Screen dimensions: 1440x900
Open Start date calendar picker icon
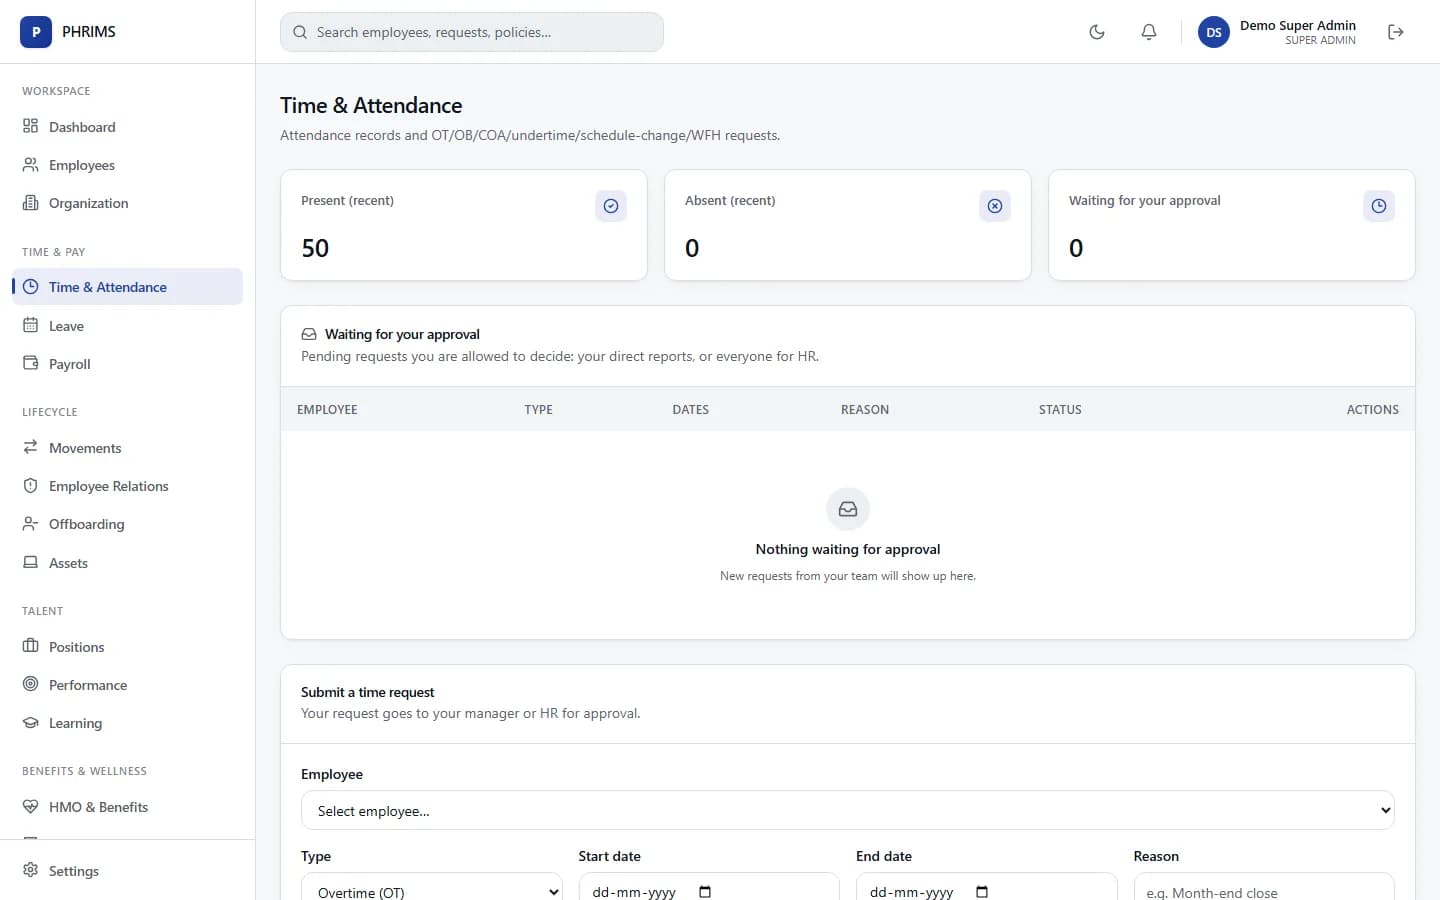coord(705,892)
